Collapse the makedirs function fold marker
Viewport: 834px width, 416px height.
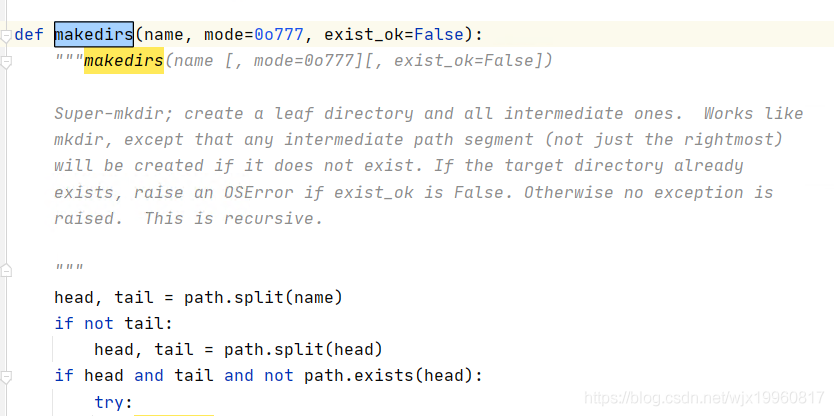pos(6,35)
